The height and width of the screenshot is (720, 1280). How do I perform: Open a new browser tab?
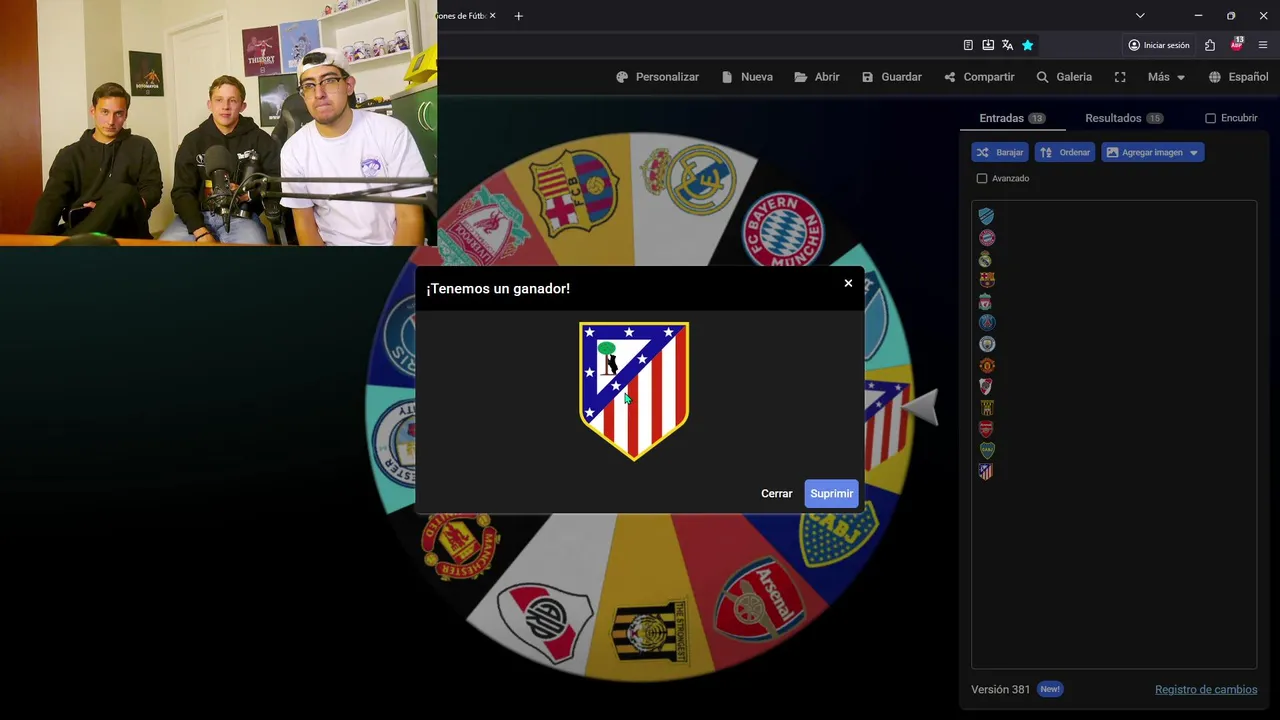[x=518, y=16]
